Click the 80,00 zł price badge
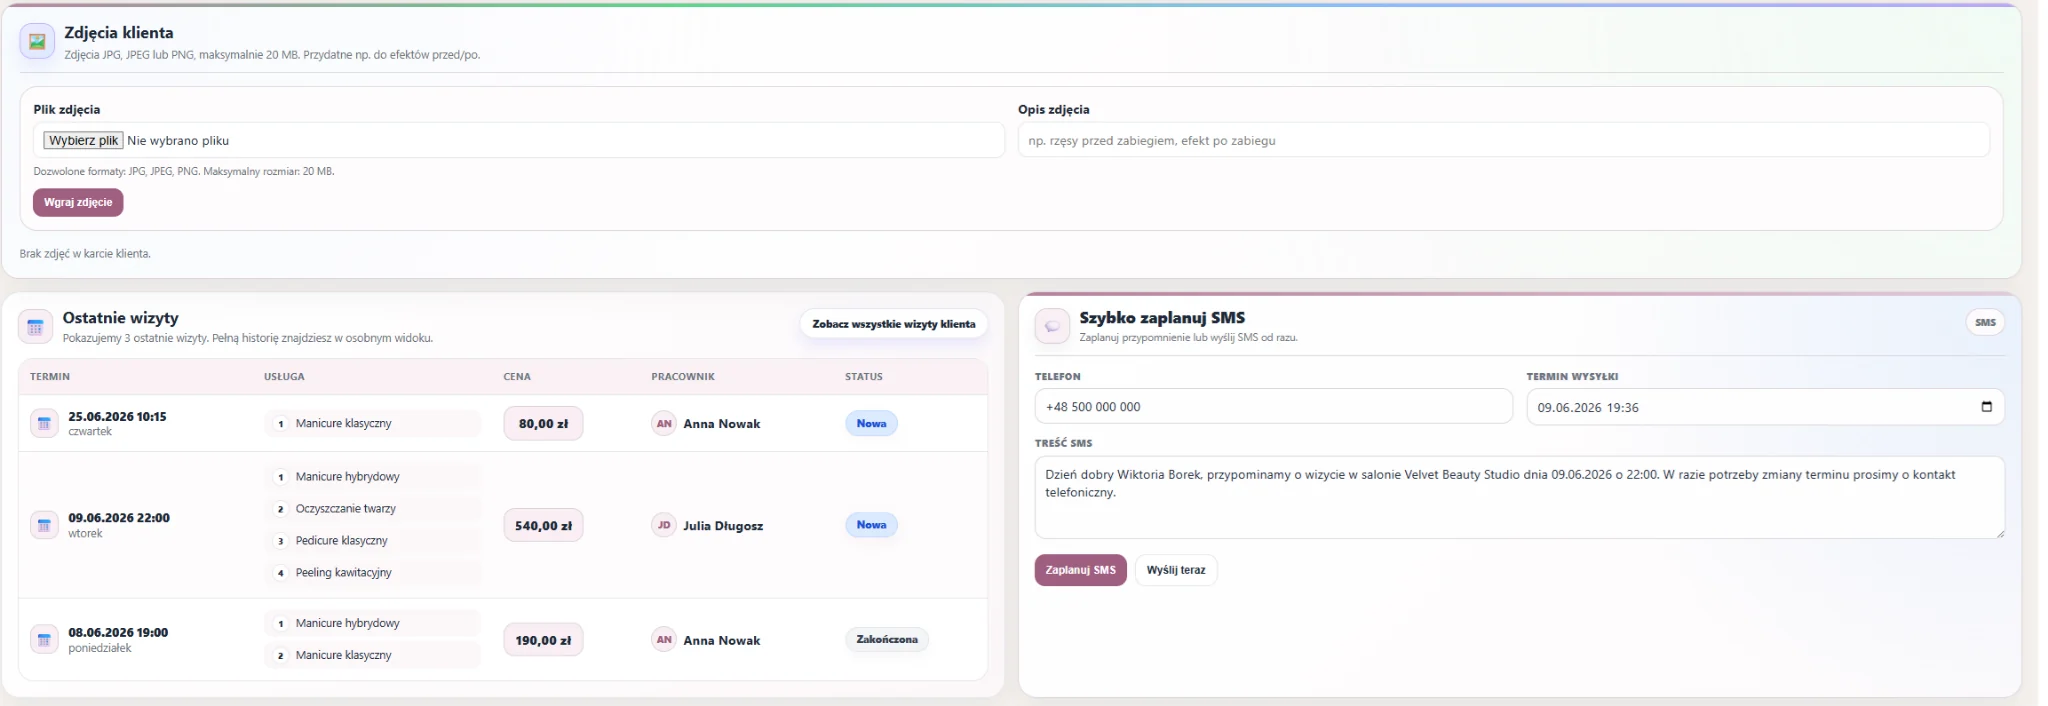 point(543,423)
